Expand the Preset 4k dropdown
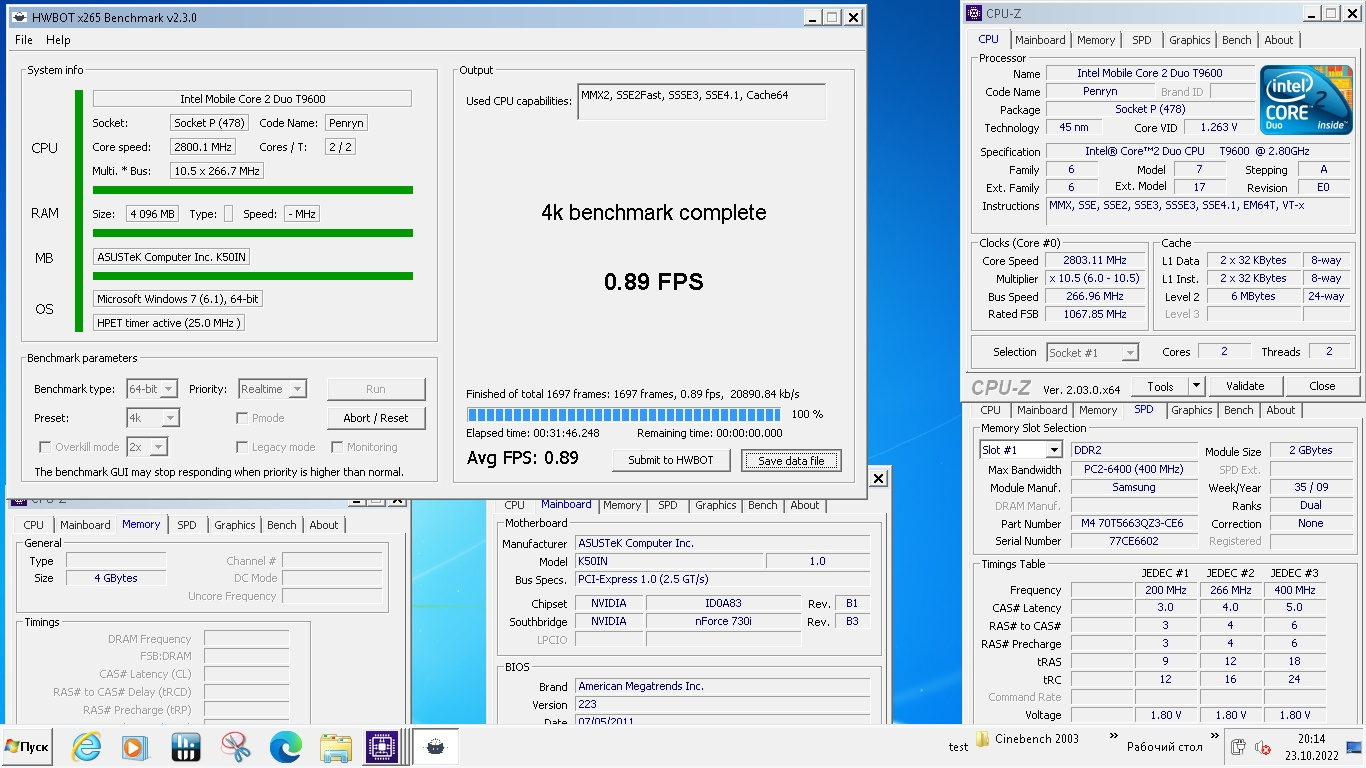Screen dimensions: 1366x768 170,418
